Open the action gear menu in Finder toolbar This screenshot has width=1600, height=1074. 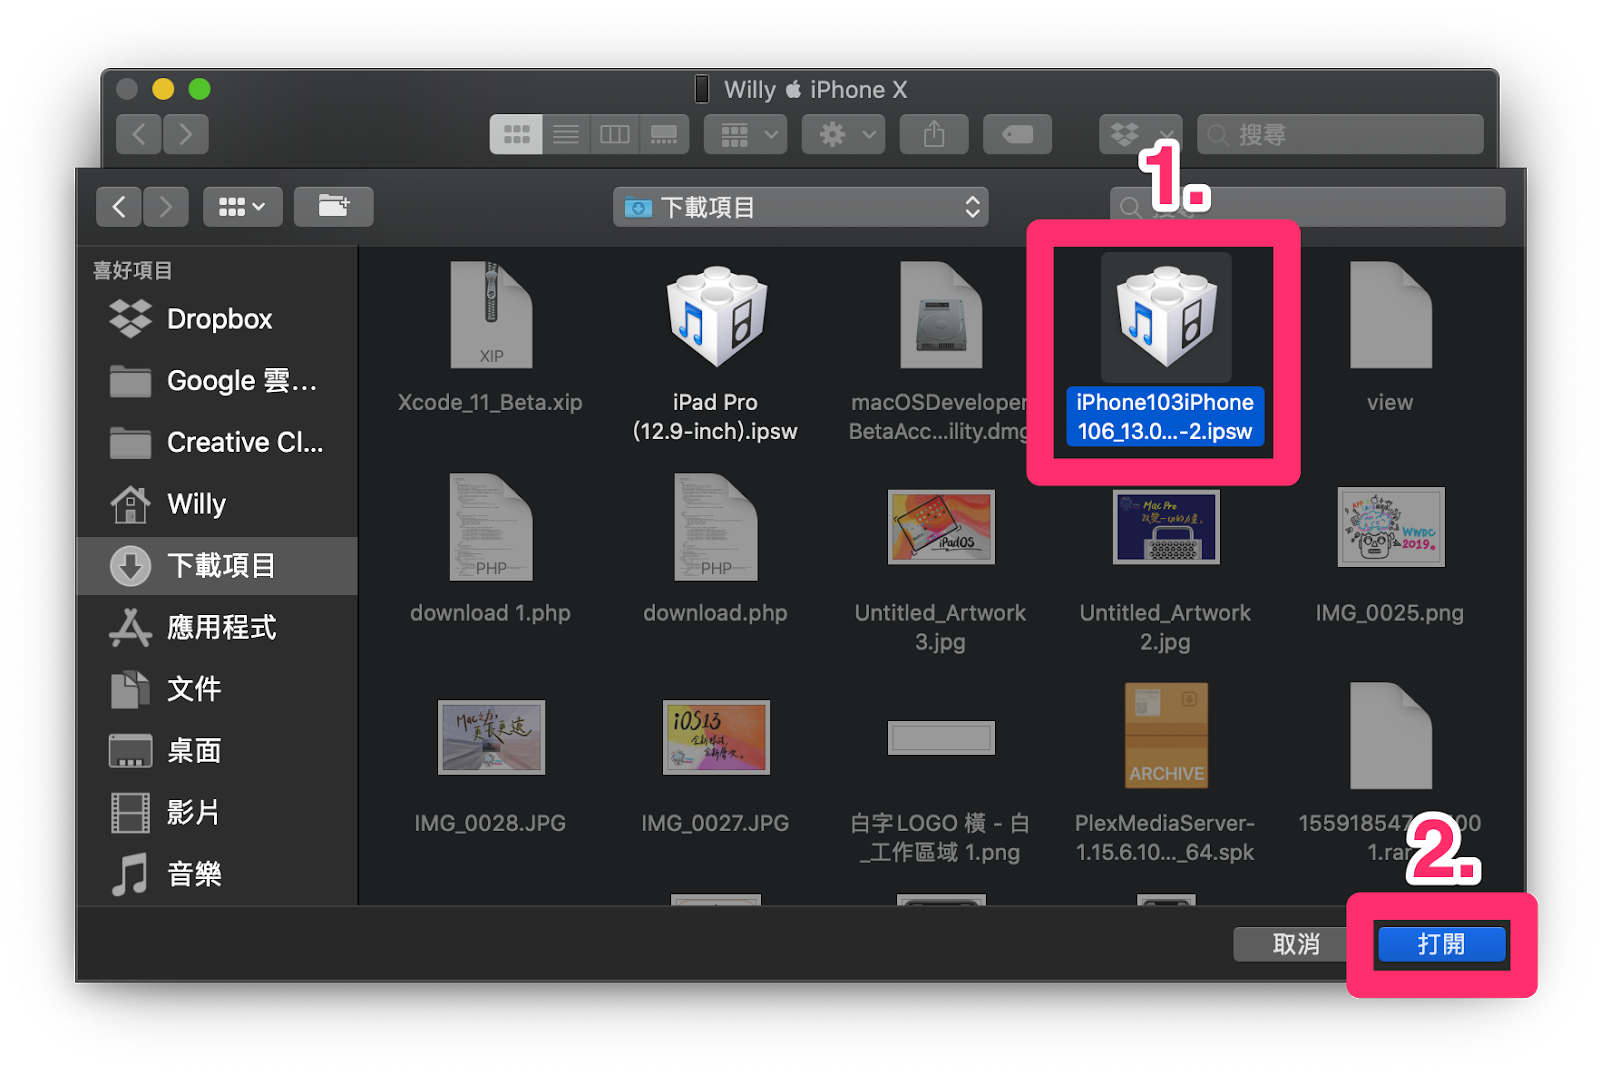(x=843, y=134)
